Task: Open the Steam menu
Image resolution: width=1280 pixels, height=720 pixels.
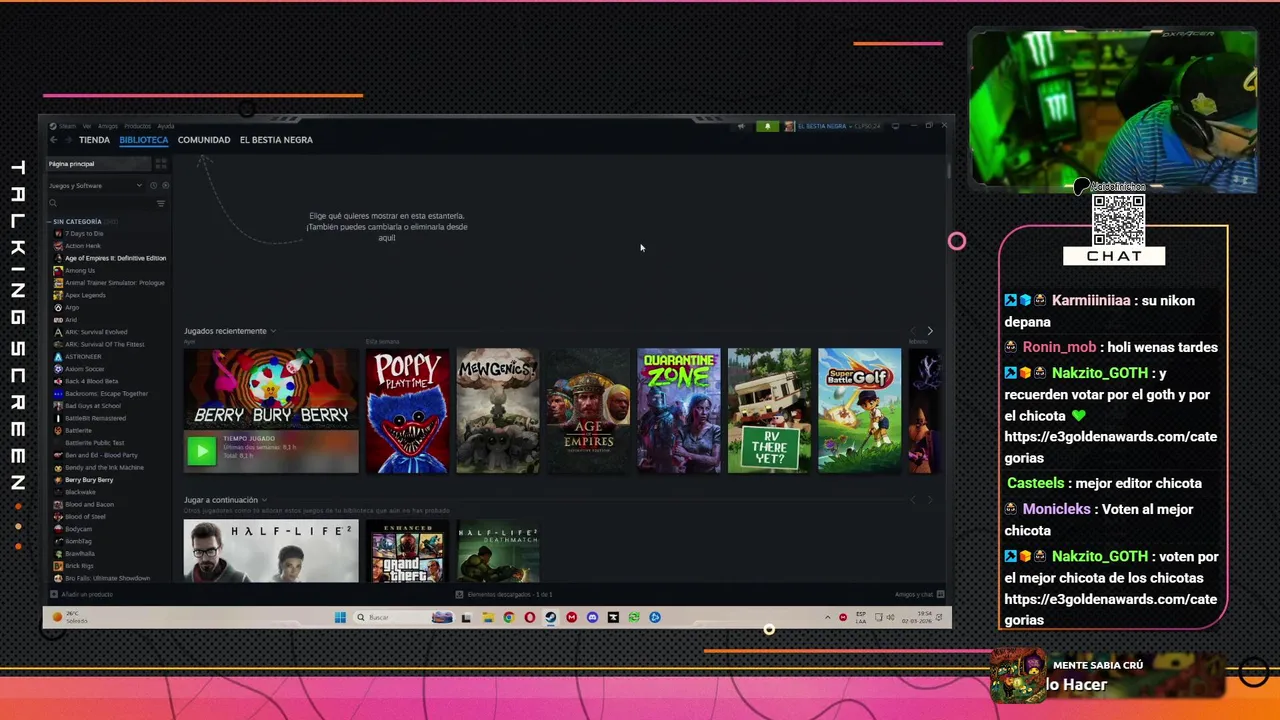Action: (67, 126)
